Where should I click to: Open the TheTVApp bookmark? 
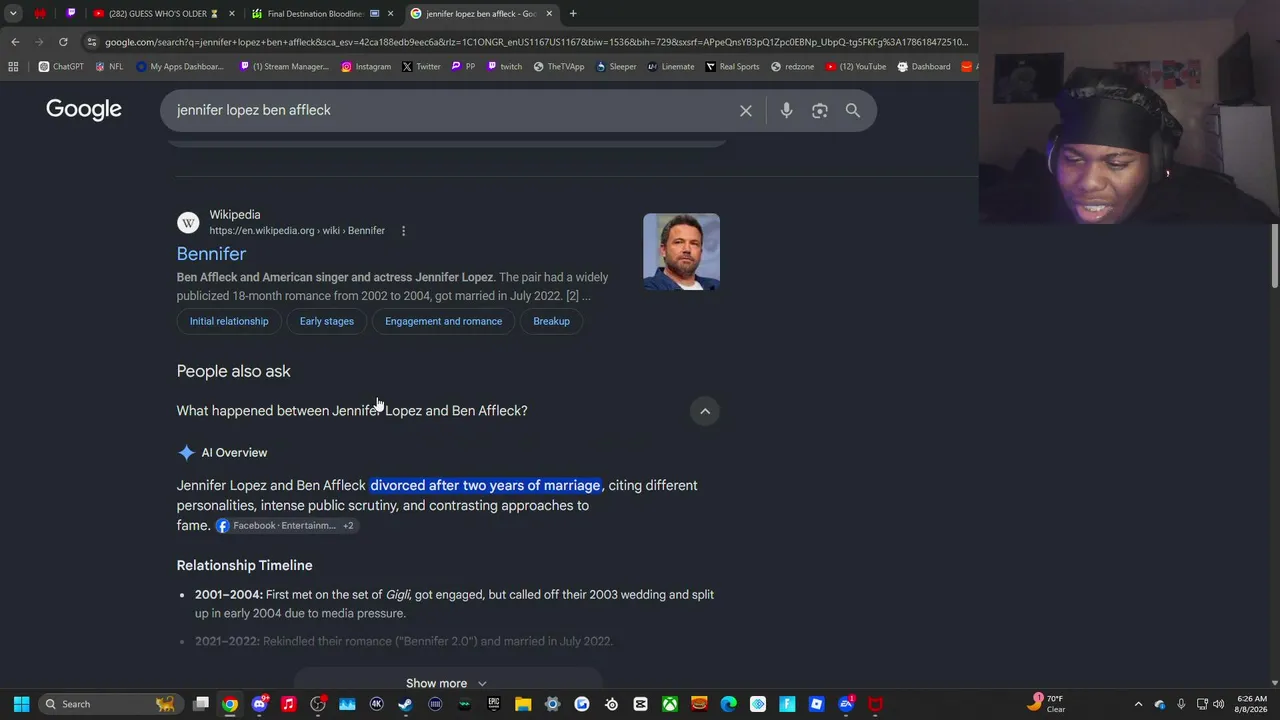tap(559, 67)
